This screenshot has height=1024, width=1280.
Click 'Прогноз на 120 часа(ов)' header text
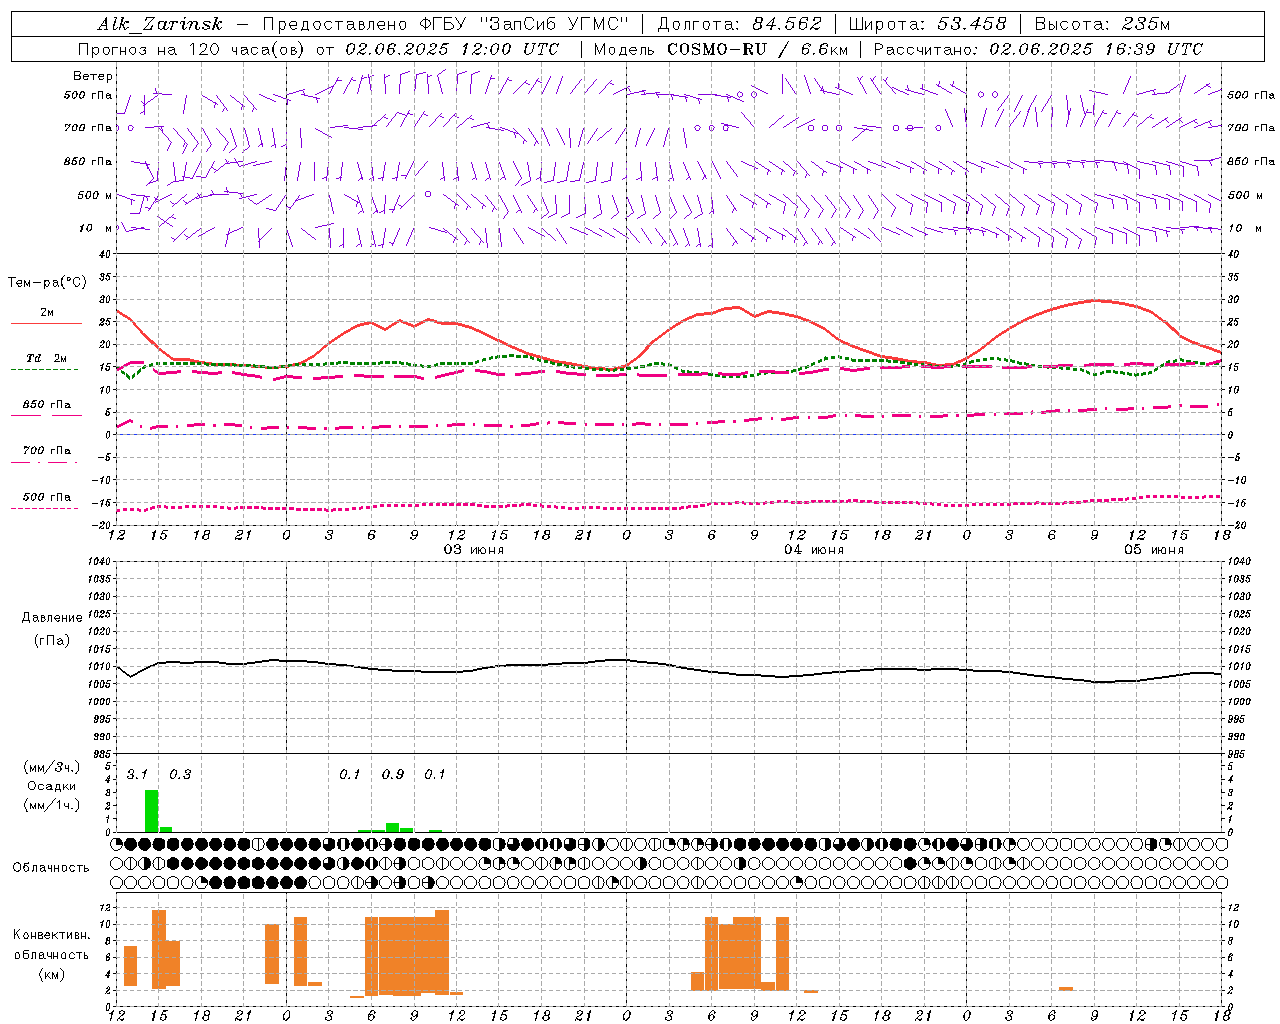point(192,49)
